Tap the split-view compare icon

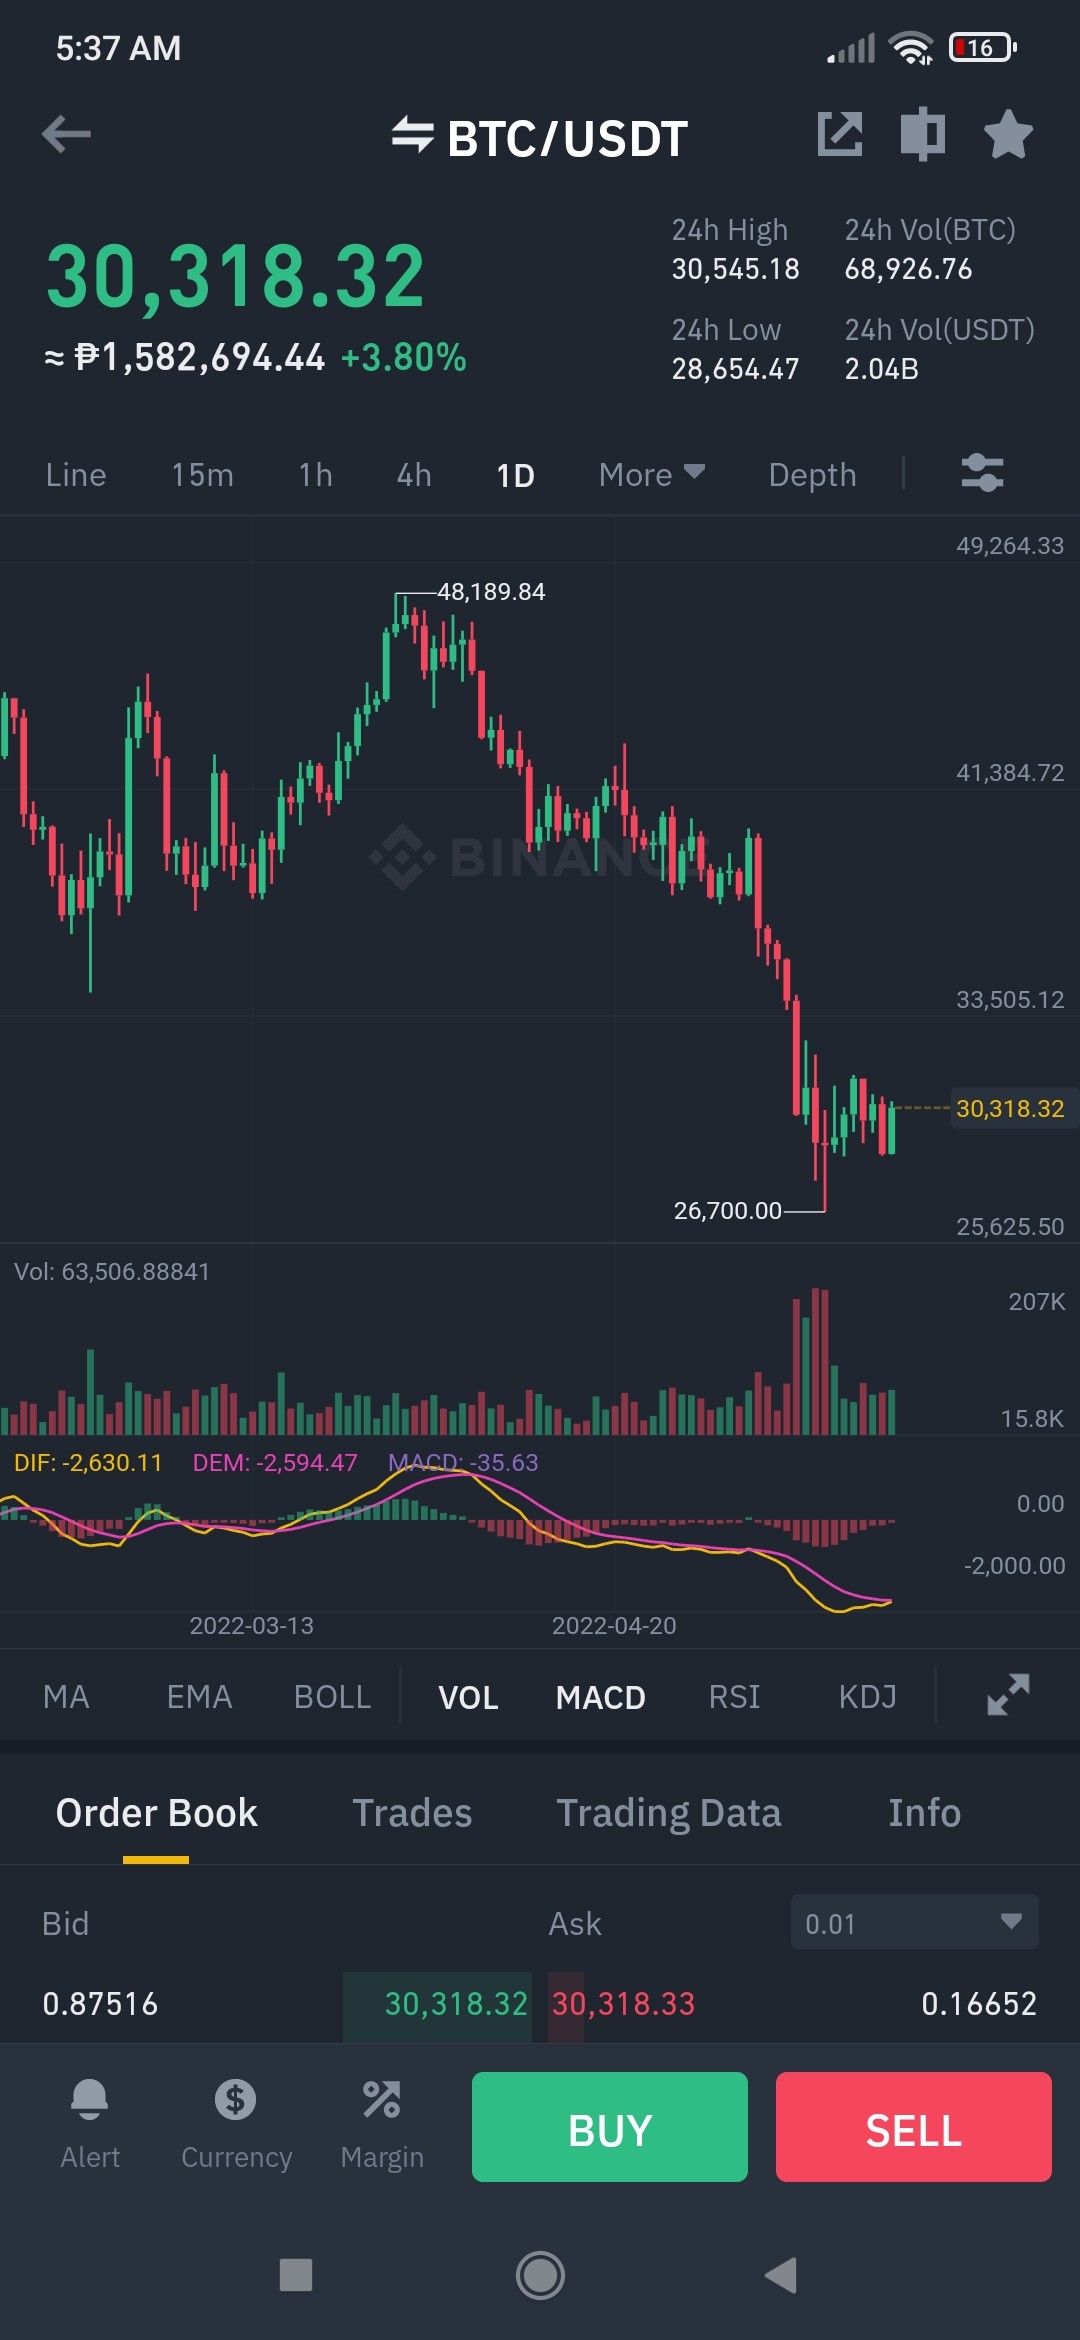coord(923,134)
